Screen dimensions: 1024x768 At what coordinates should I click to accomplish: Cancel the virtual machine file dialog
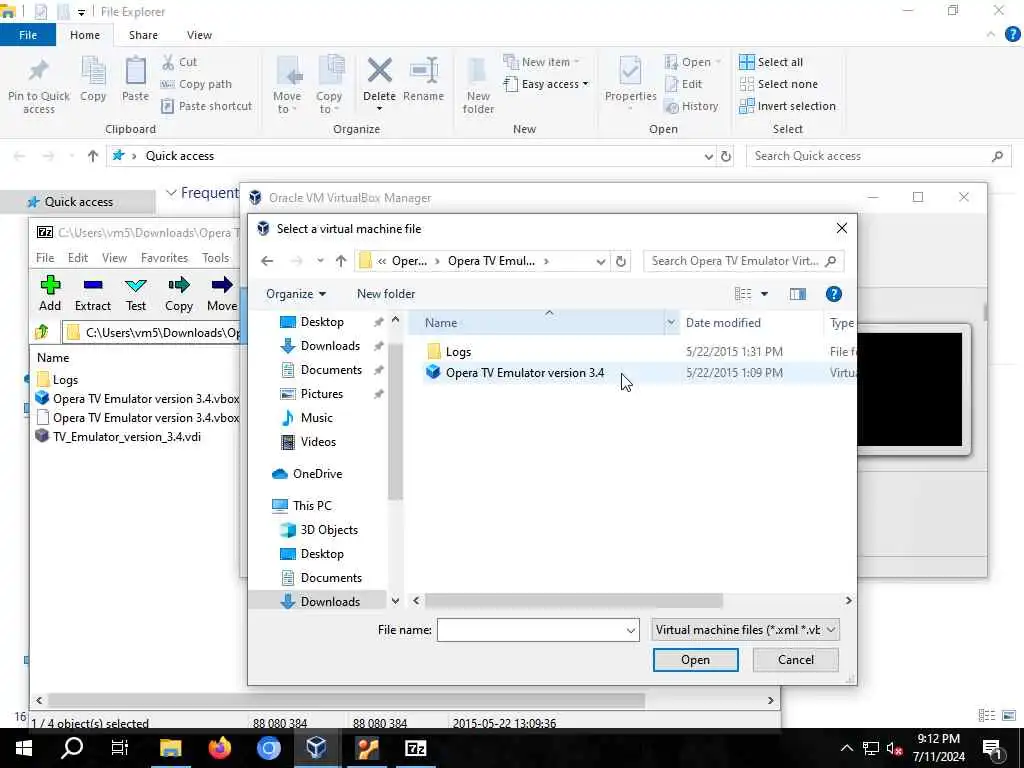tap(795, 660)
